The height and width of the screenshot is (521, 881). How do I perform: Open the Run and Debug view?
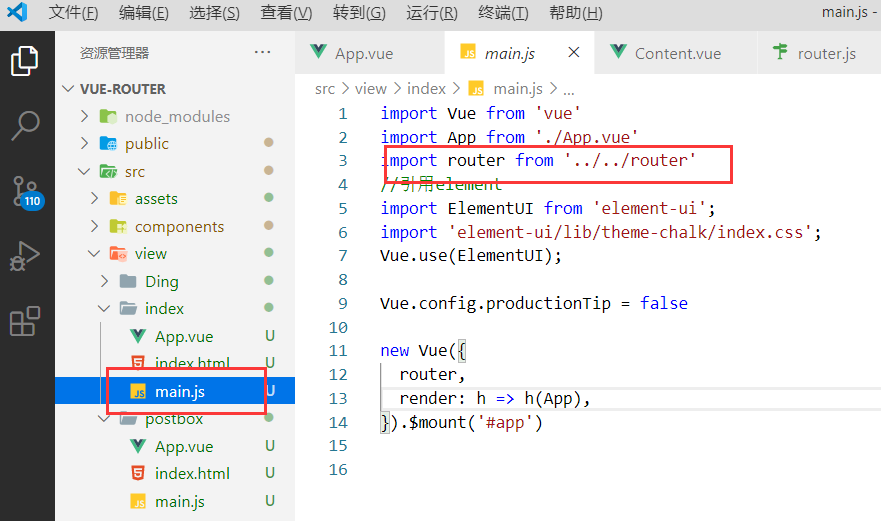click(25, 256)
